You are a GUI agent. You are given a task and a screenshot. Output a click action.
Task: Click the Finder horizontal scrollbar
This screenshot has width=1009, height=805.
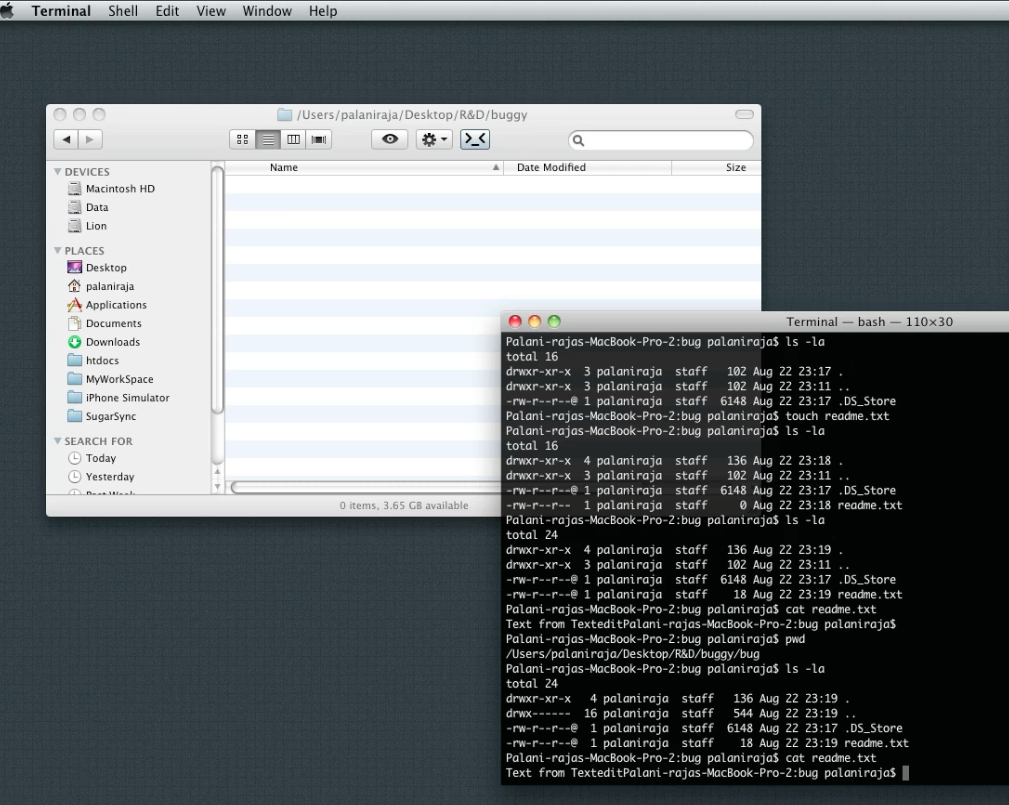(x=366, y=487)
